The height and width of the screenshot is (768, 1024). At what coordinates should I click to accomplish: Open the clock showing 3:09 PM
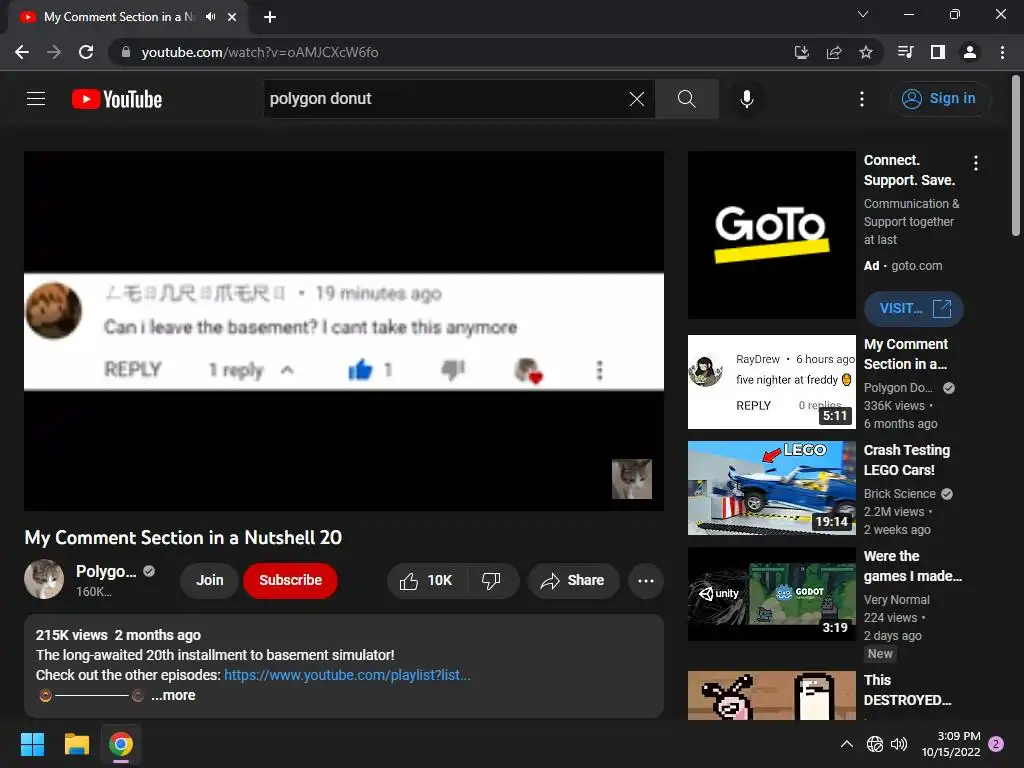951,744
